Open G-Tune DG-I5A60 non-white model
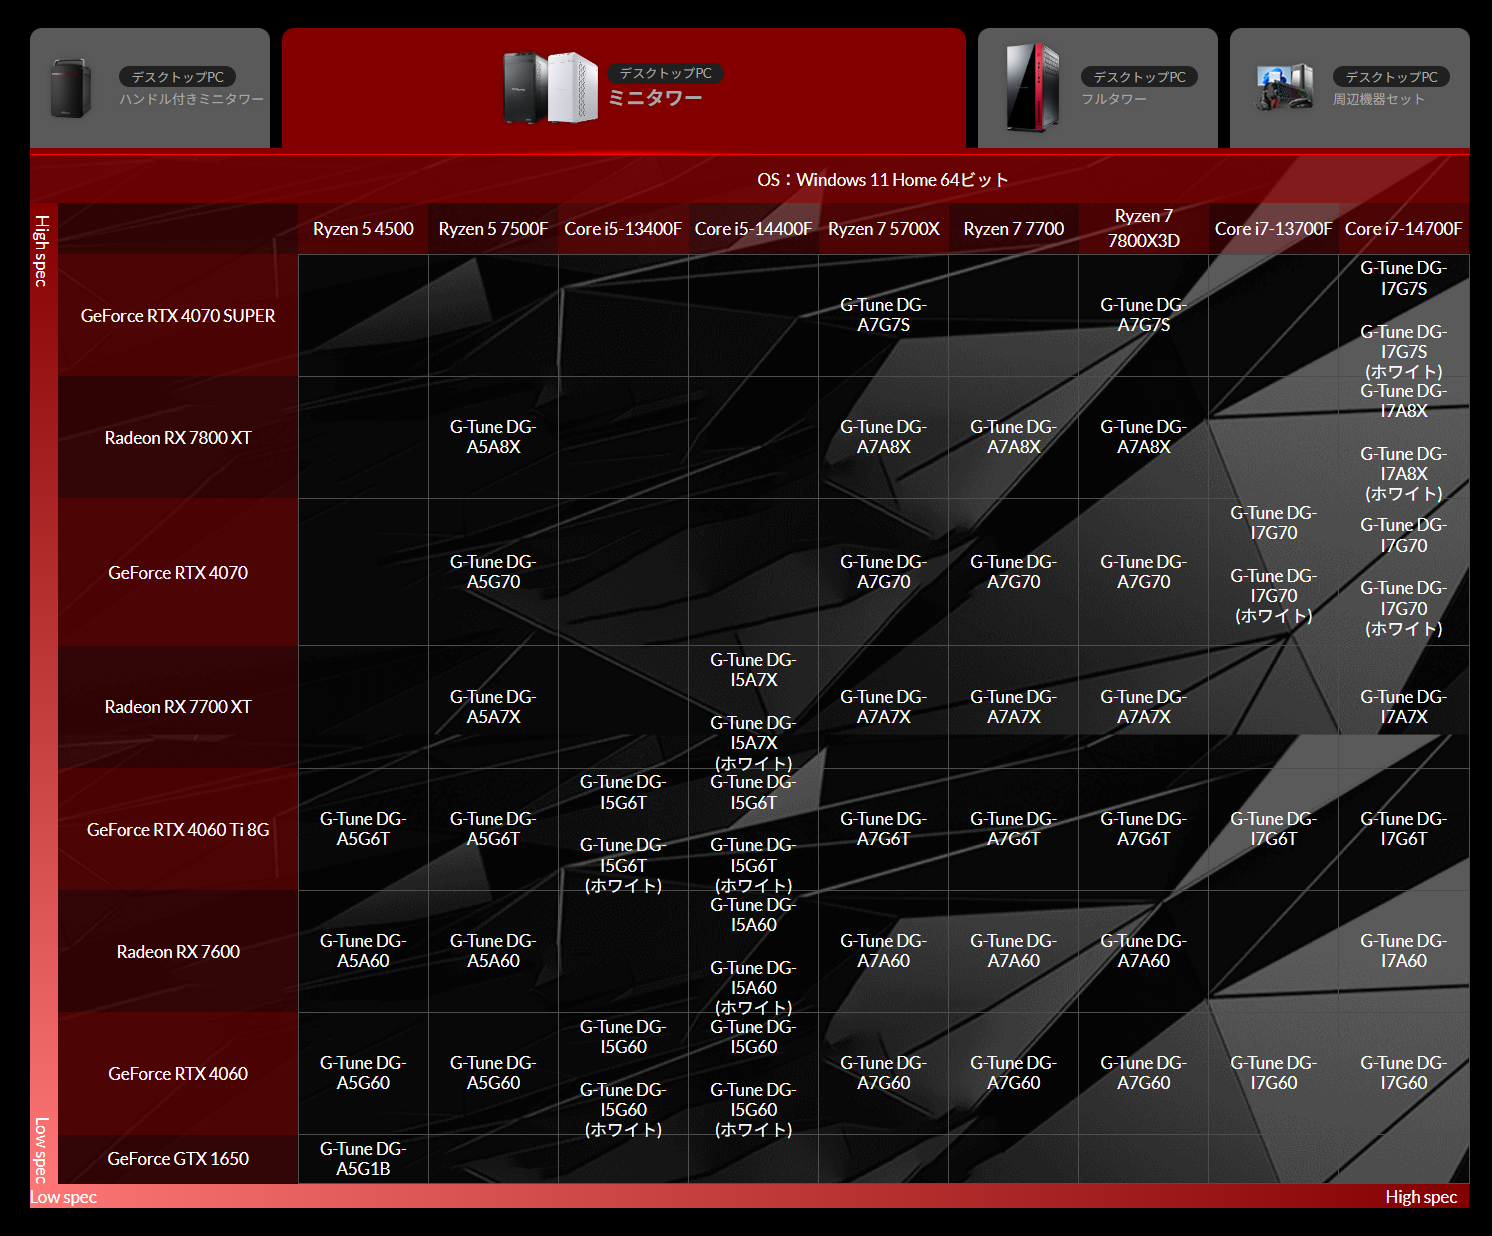This screenshot has height=1236, width=1492. pyautogui.click(x=754, y=915)
